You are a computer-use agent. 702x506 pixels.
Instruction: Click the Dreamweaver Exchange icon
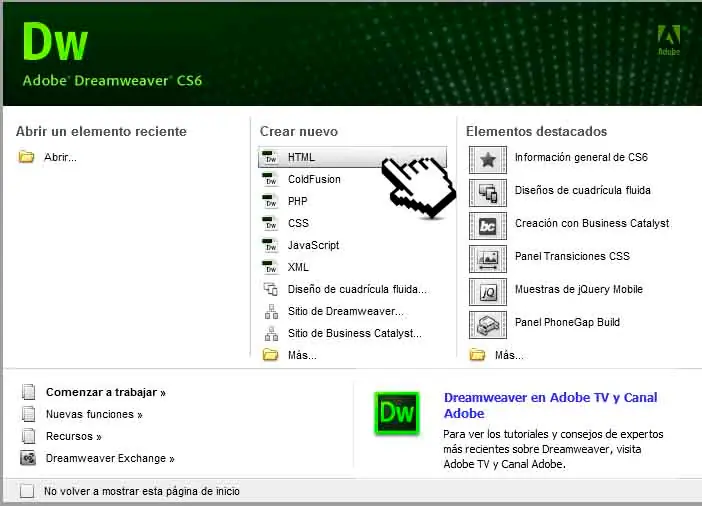(x=28, y=458)
